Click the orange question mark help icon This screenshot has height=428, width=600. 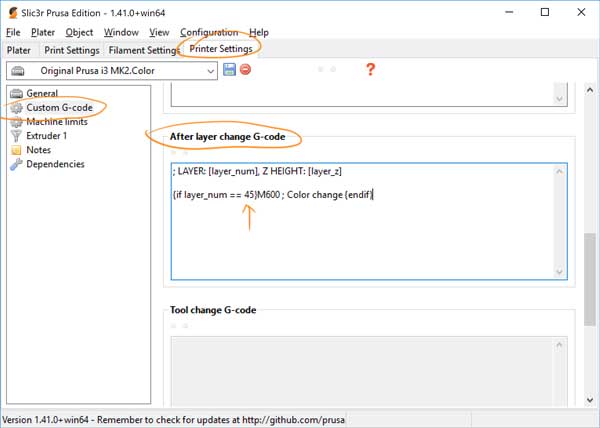click(x=370, y=69)
